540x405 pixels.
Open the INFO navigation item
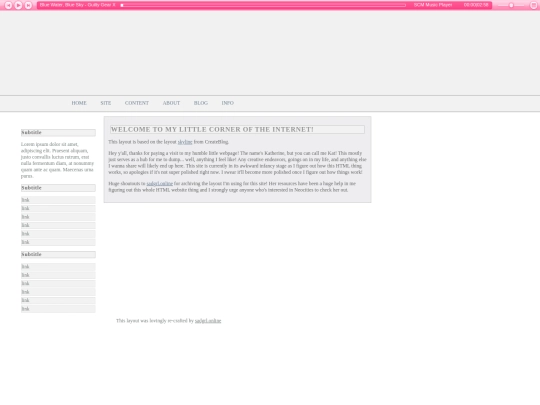[228, 103]
